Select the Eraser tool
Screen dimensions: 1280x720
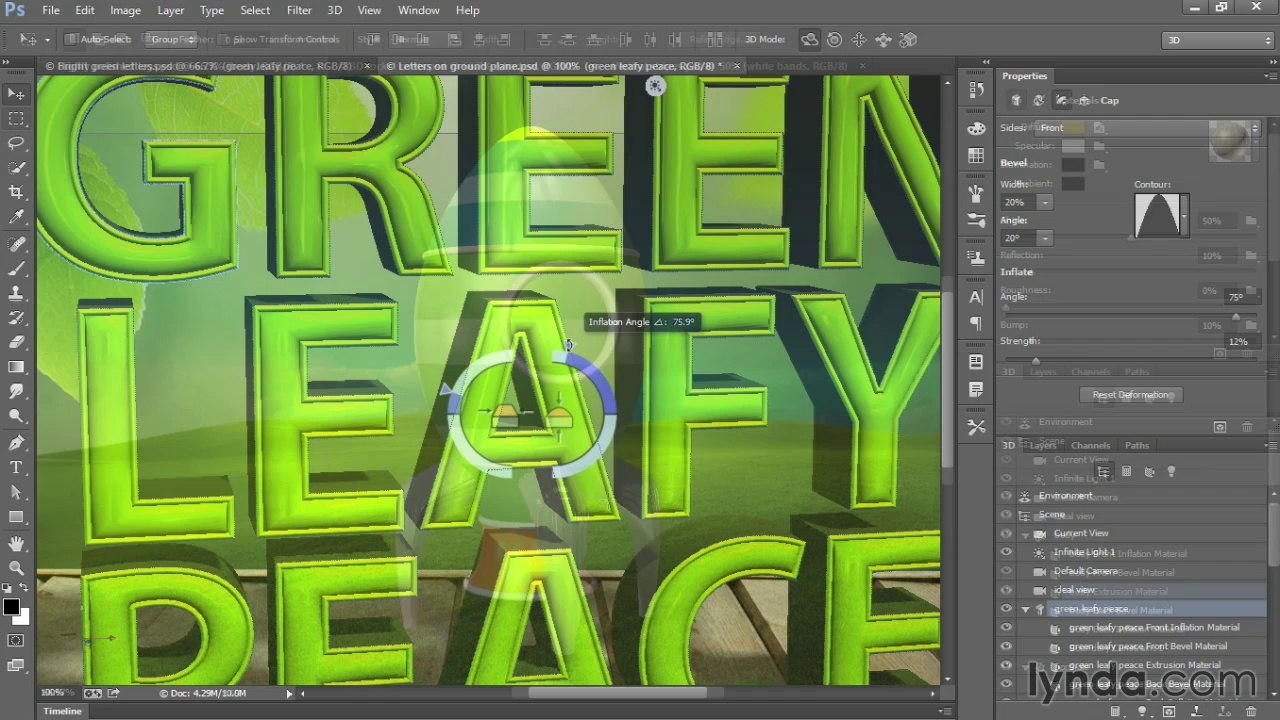(x=16, y=343)
